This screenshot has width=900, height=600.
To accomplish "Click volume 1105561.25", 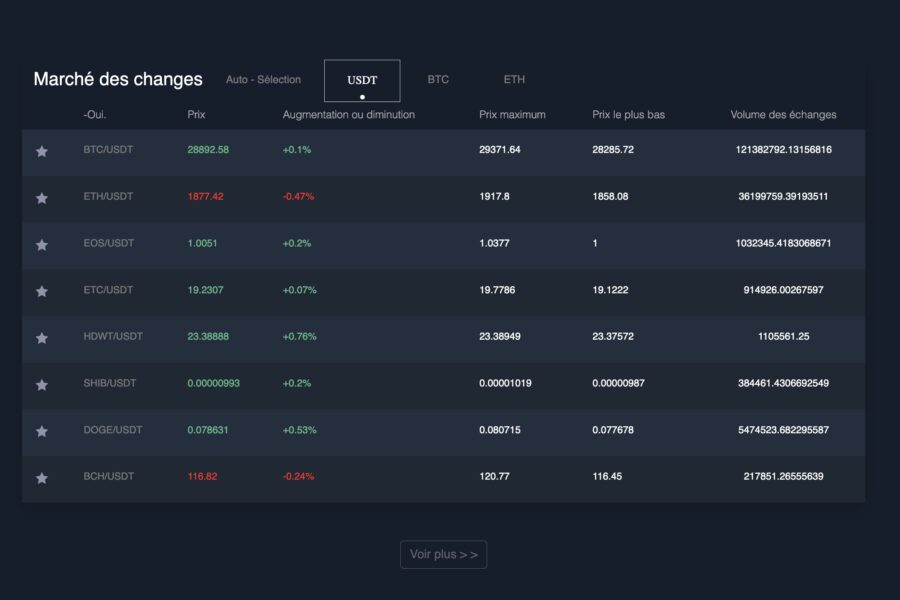I will click(783, 336).
